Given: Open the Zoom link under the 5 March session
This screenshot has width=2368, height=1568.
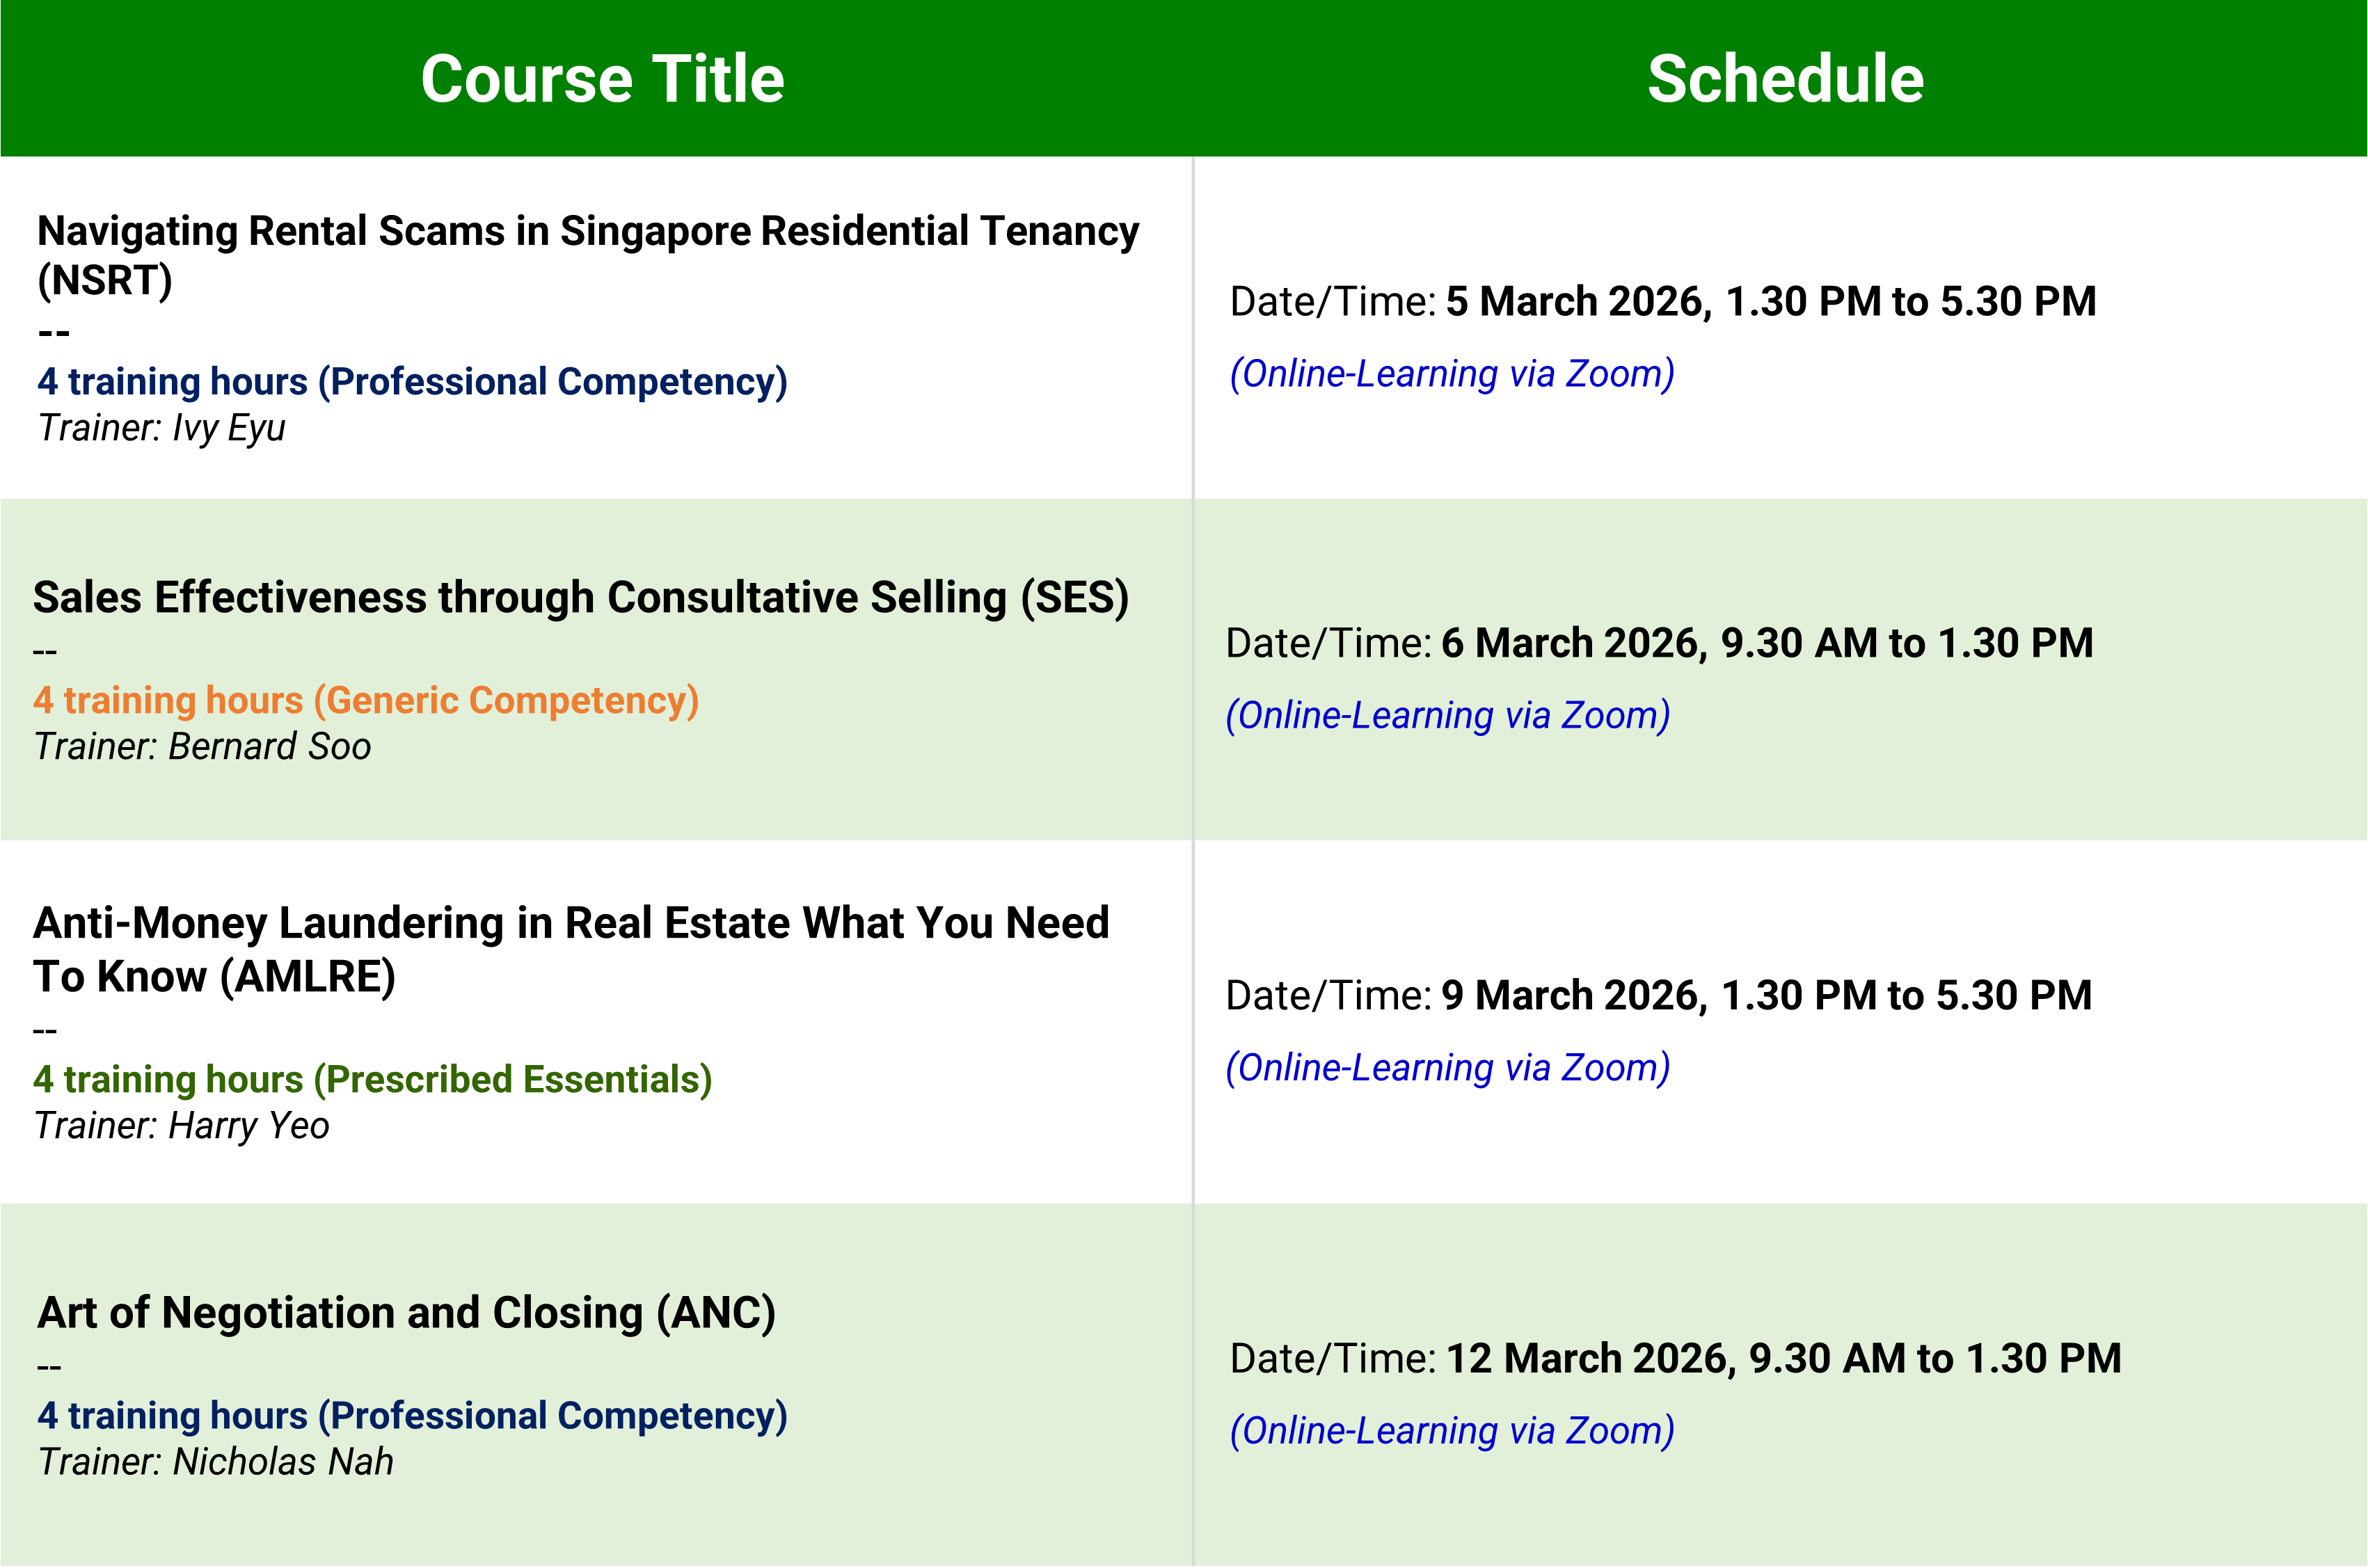Looking at the screenshot, I should point(1452,374).
